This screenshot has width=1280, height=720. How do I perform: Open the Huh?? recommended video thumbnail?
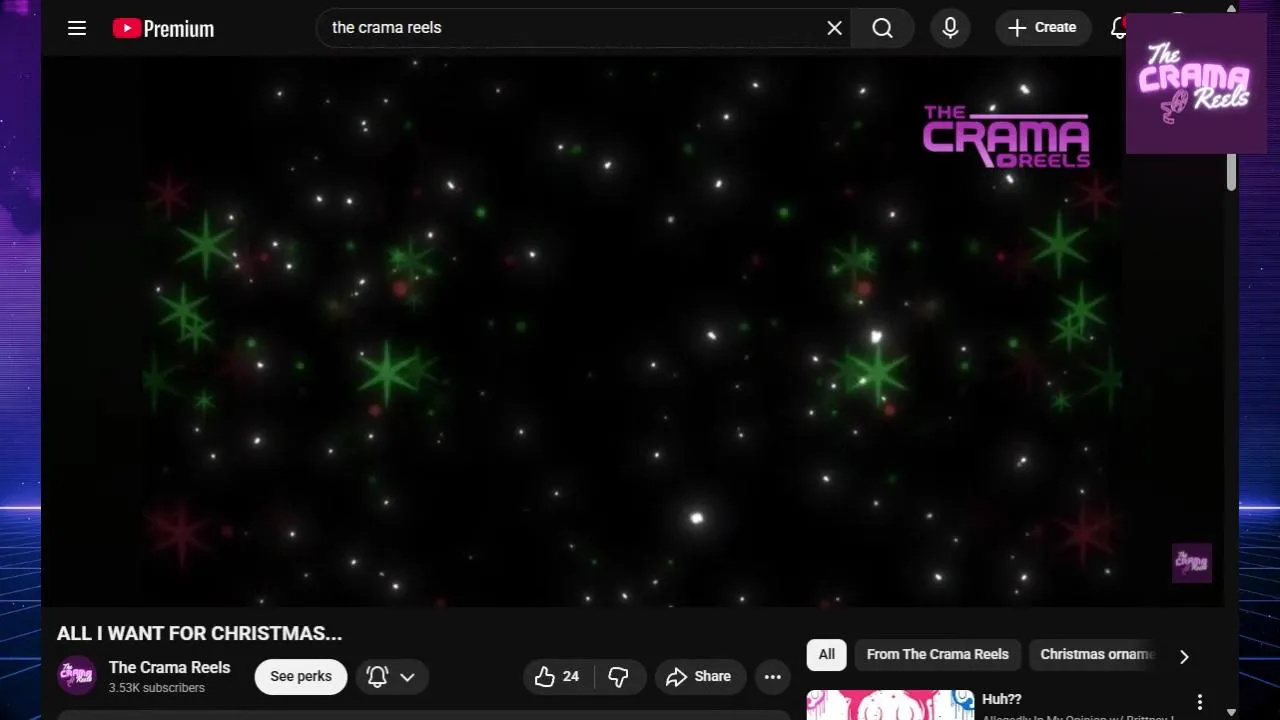tap(890, 705)
